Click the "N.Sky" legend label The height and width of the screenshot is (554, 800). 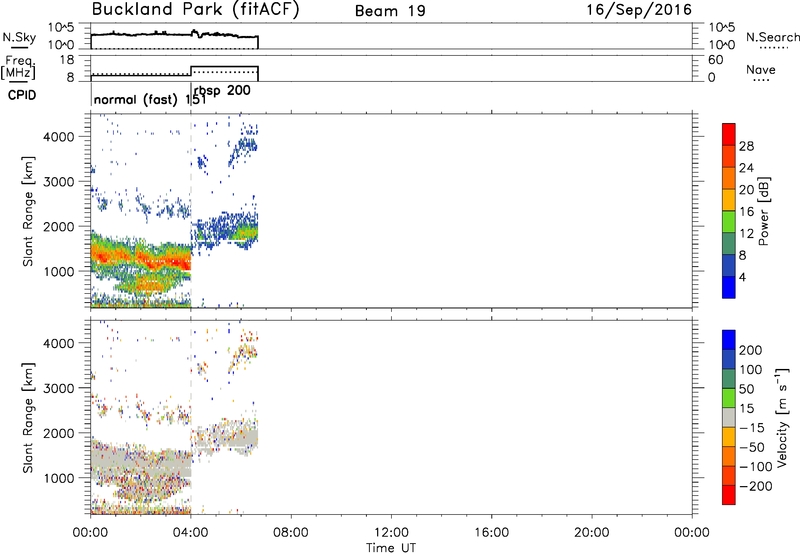(19, 37)
